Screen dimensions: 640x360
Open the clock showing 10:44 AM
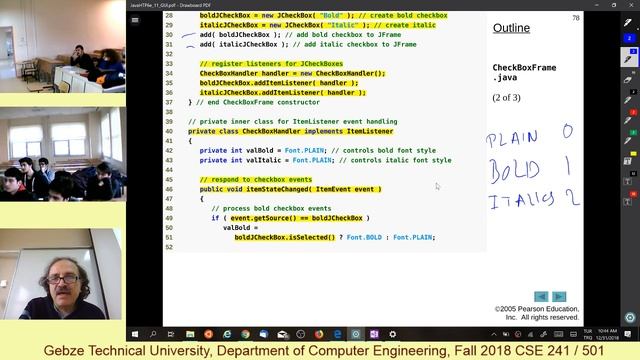click(x=607, y=334)
